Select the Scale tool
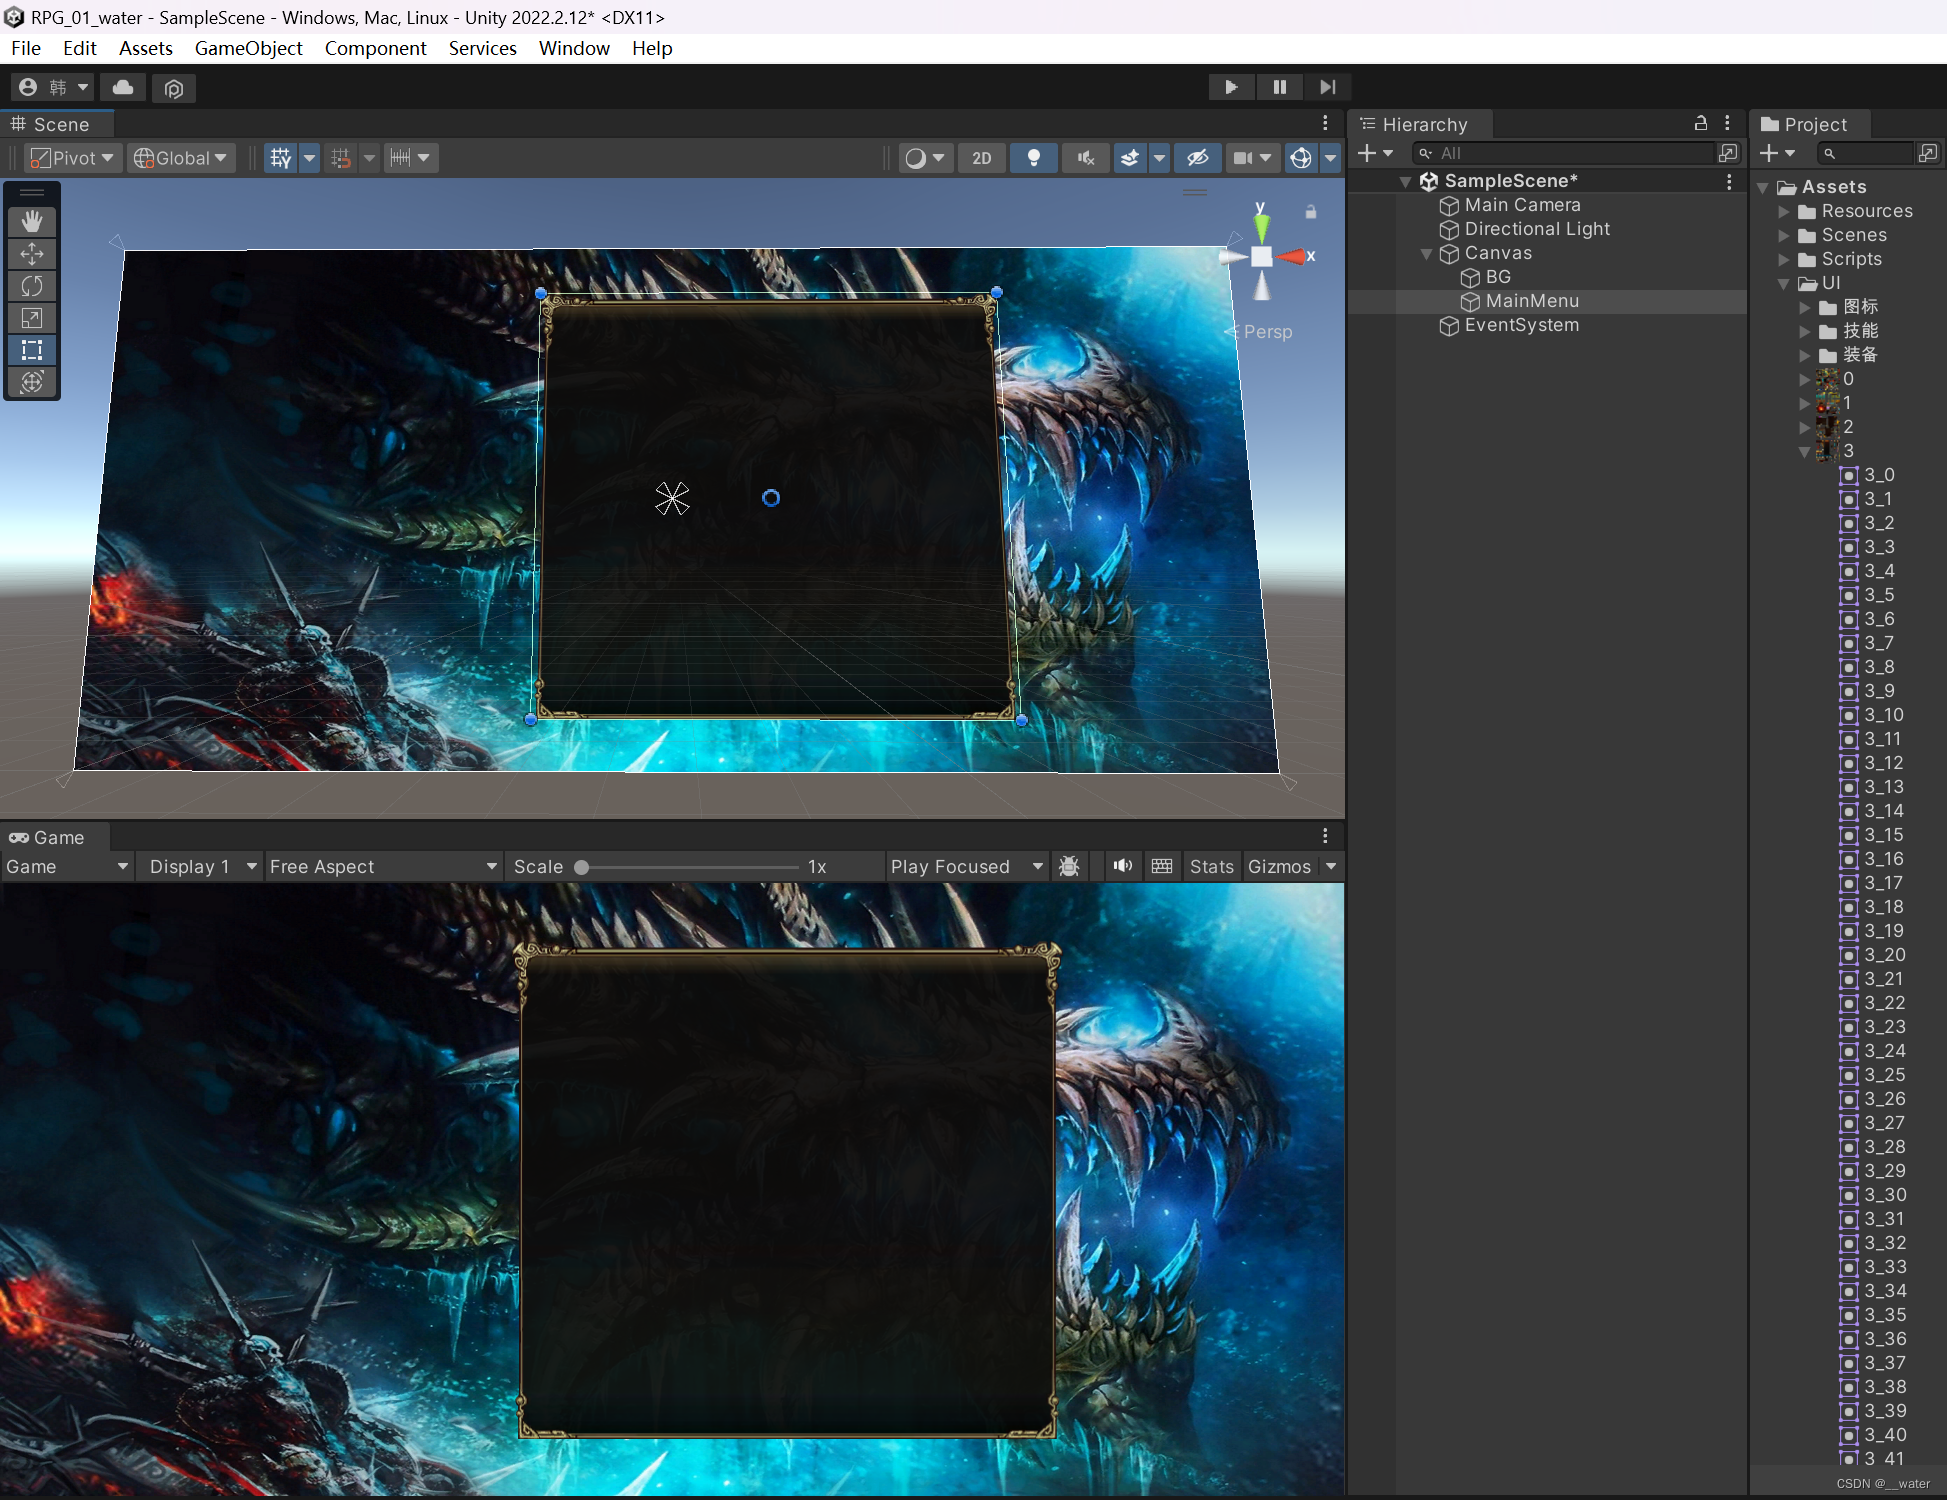This screenshot has height=1500, width=1947. click(32, 318)
